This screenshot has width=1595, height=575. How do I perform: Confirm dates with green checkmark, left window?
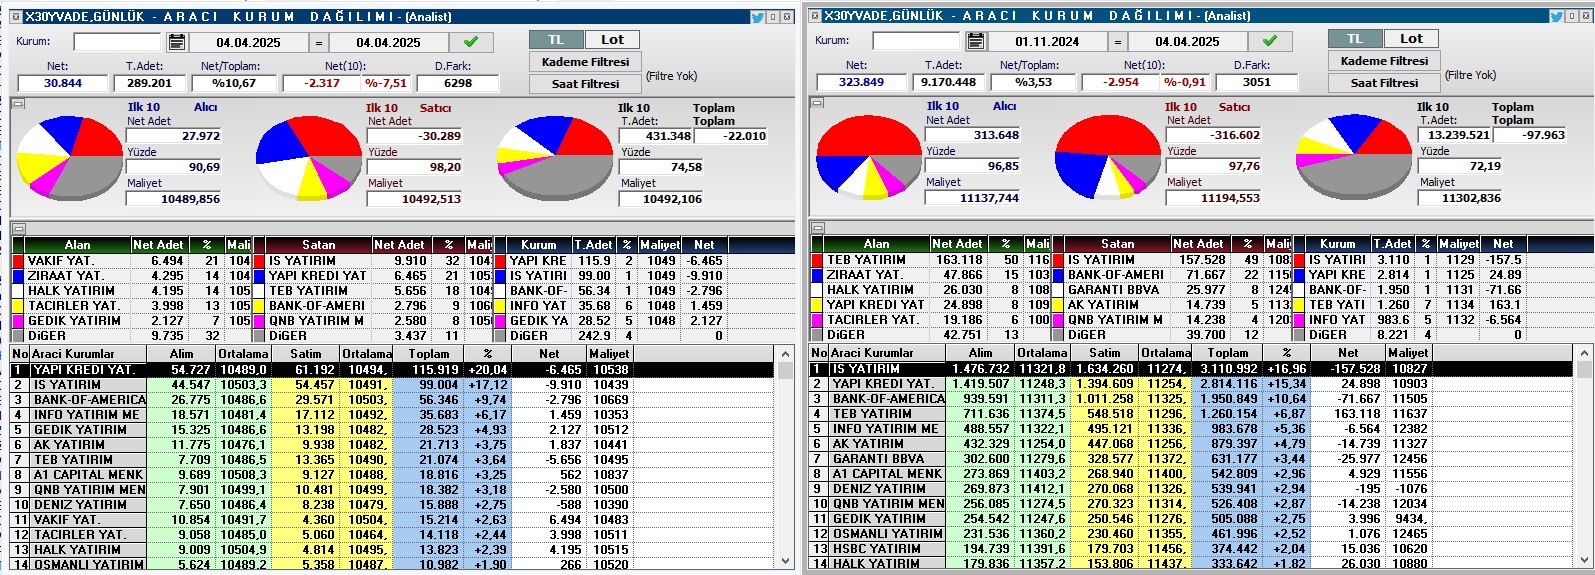point(471,42)
